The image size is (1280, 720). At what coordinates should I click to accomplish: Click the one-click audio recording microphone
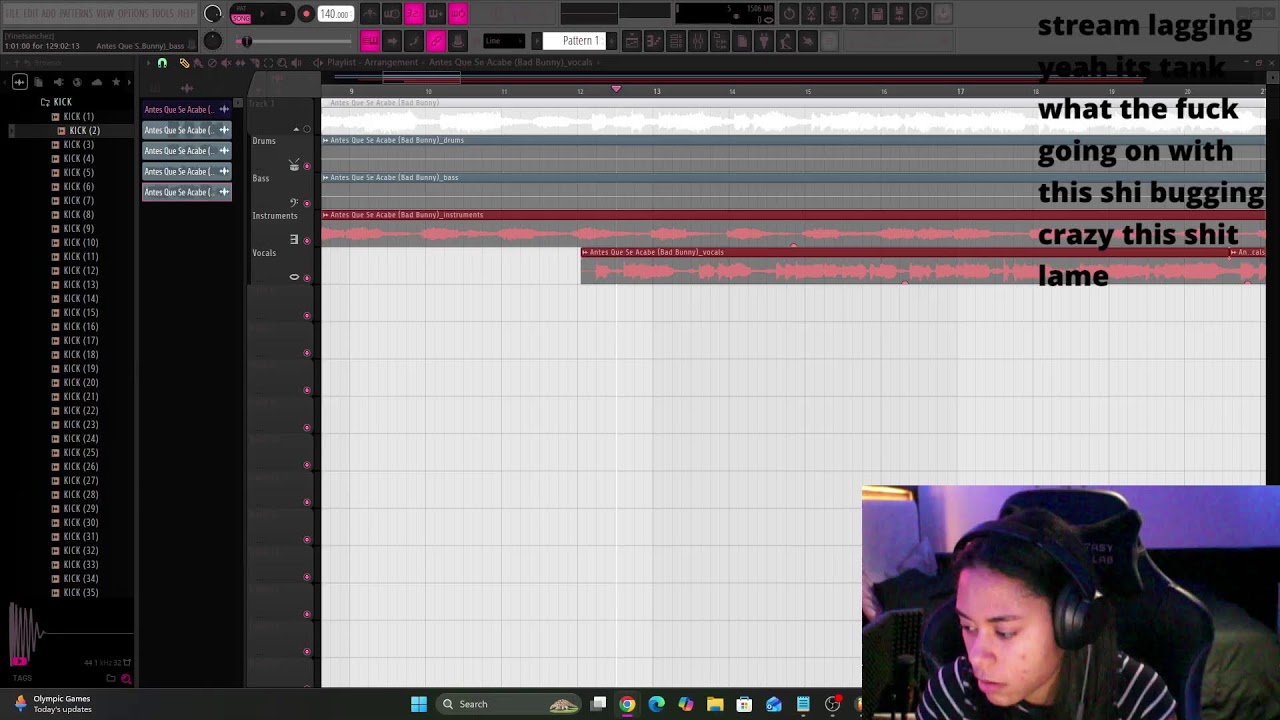(x=833, y=14)
